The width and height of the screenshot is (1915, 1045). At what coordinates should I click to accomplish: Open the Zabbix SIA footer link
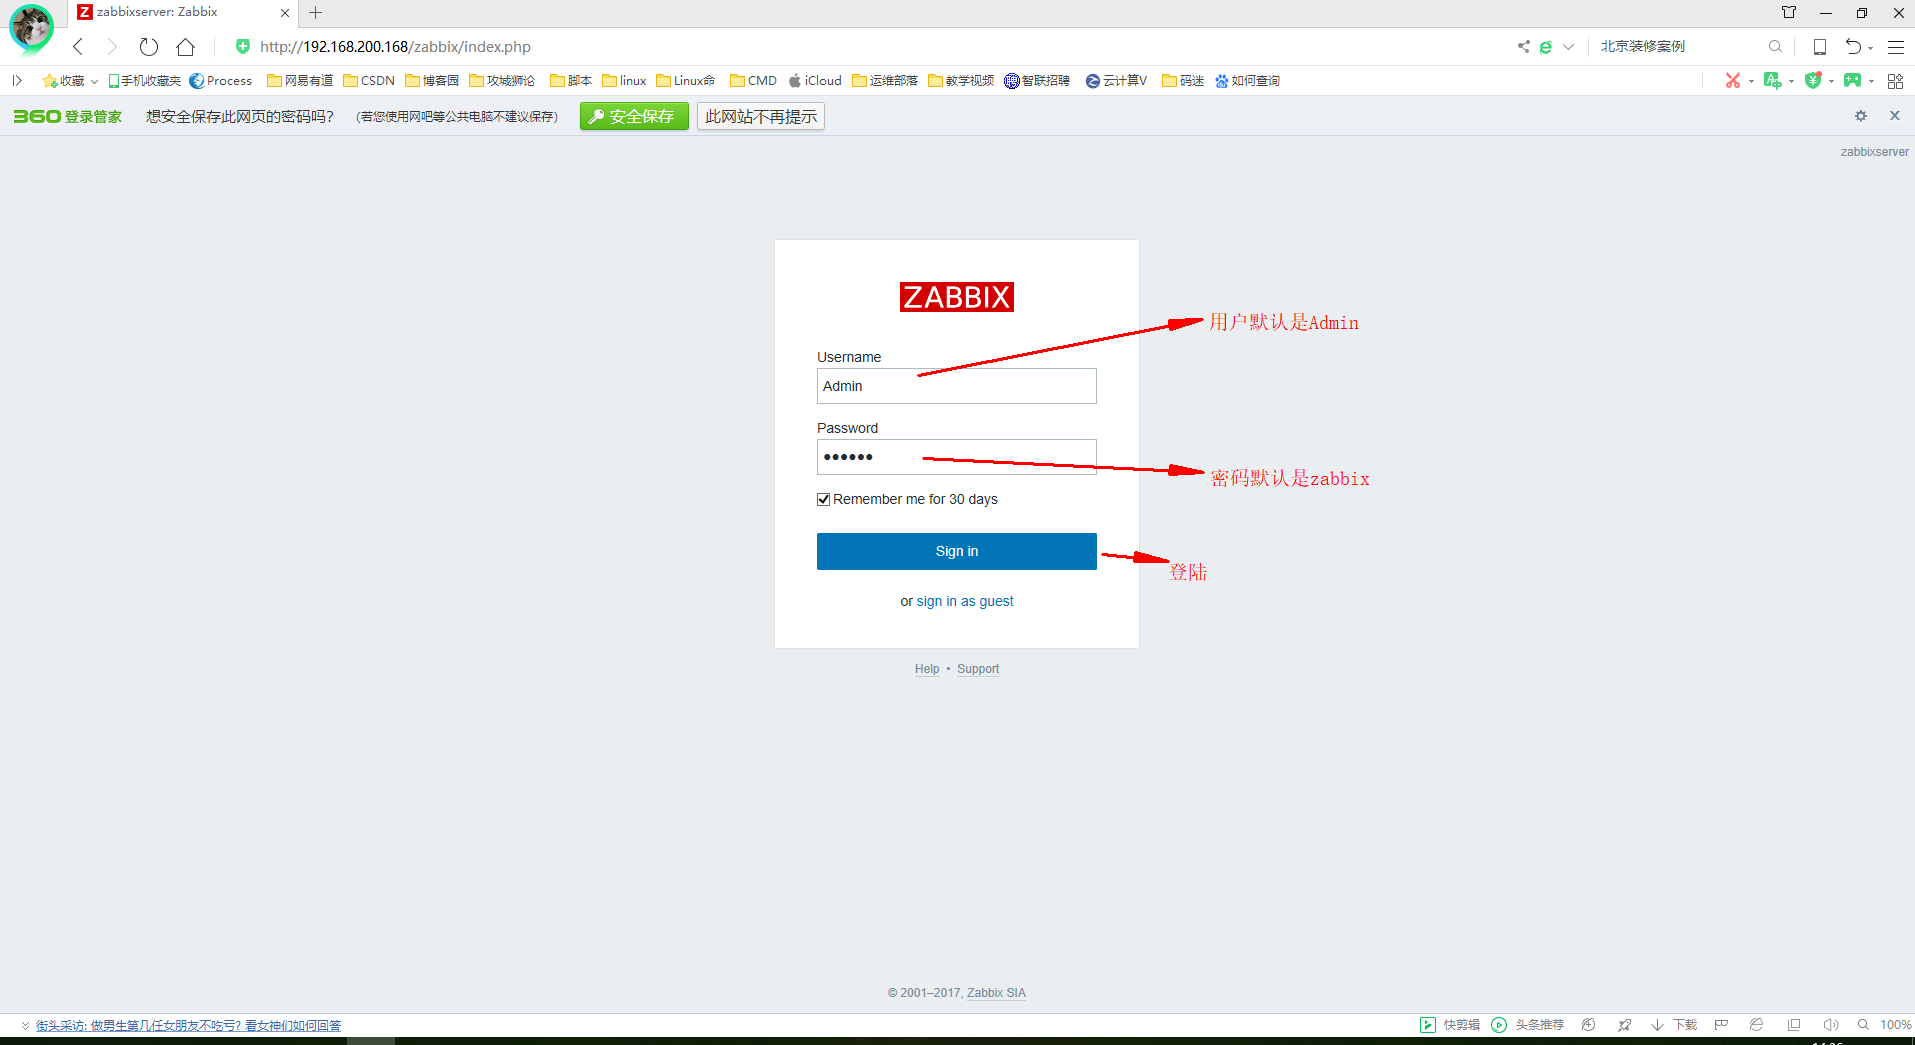996,993
